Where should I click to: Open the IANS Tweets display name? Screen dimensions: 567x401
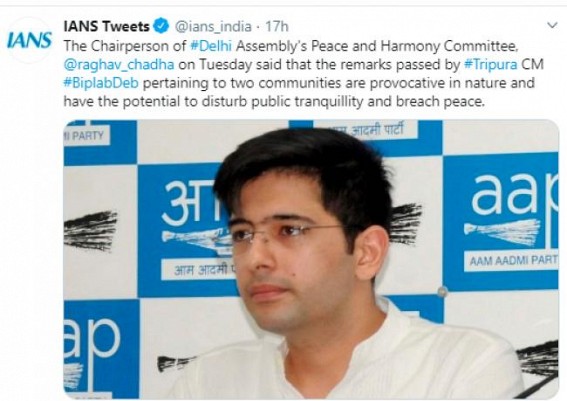pyautogui.click(x=106, y=26)
